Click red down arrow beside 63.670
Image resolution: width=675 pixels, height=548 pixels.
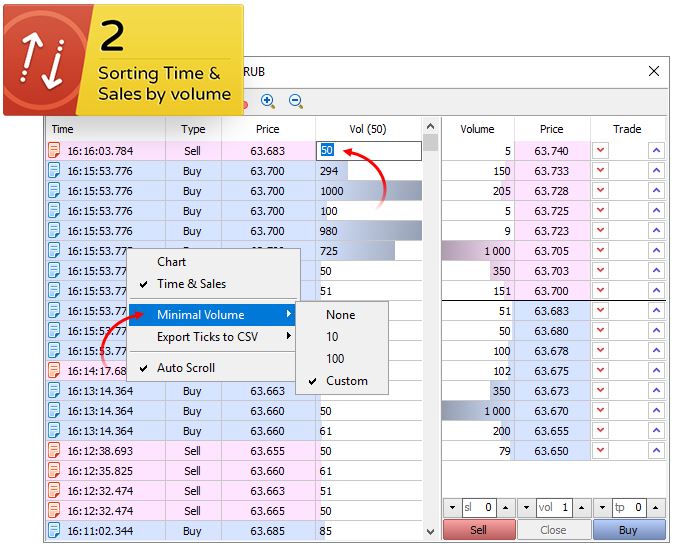coord(601,411)
